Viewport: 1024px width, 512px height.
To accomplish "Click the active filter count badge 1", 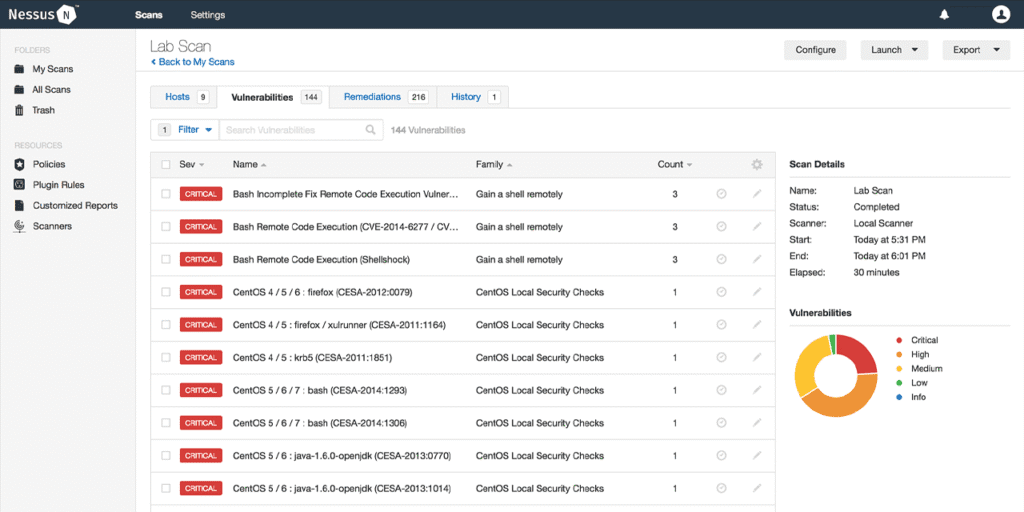I will click(165, 129).
